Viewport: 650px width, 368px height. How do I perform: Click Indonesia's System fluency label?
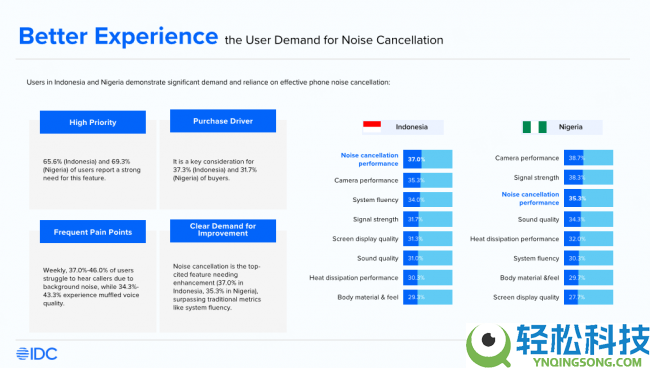375,200
